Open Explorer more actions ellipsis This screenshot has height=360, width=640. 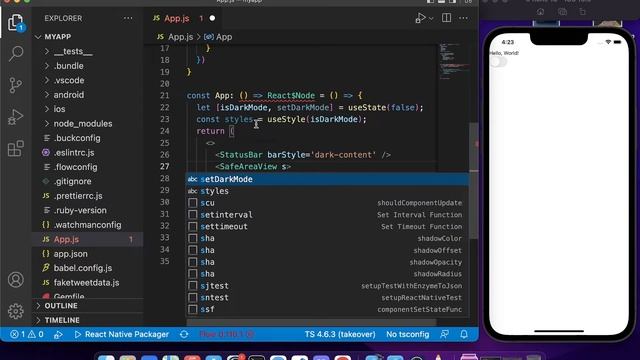(x=128, y=18)
